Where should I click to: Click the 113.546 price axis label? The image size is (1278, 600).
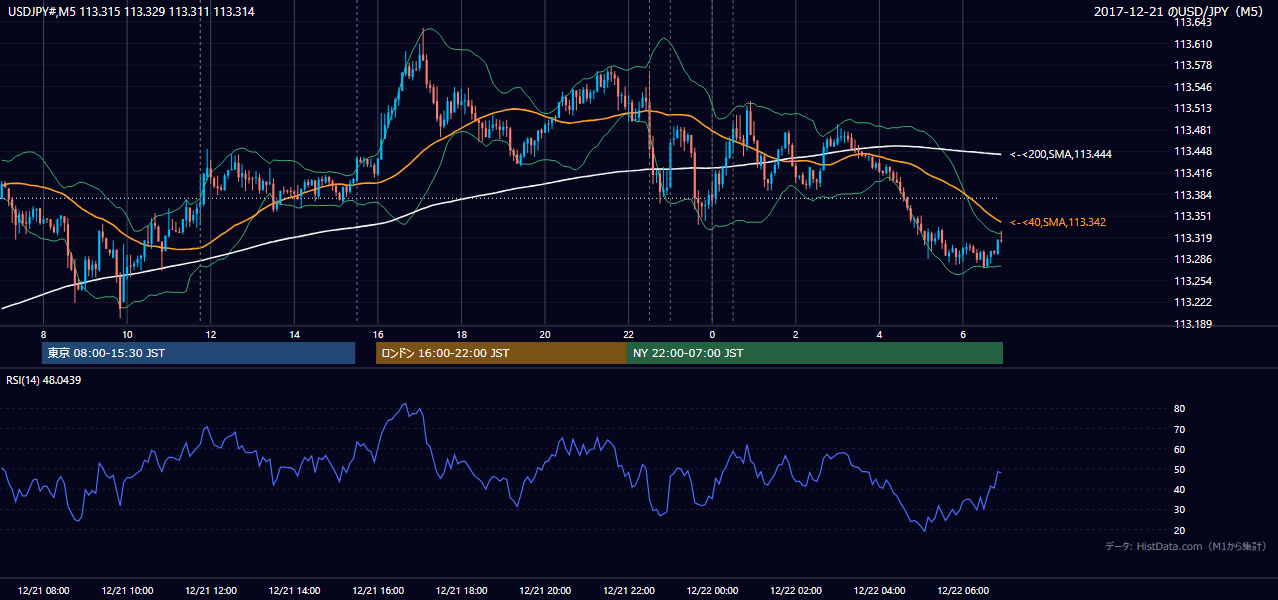click(x=1194, y=87)
